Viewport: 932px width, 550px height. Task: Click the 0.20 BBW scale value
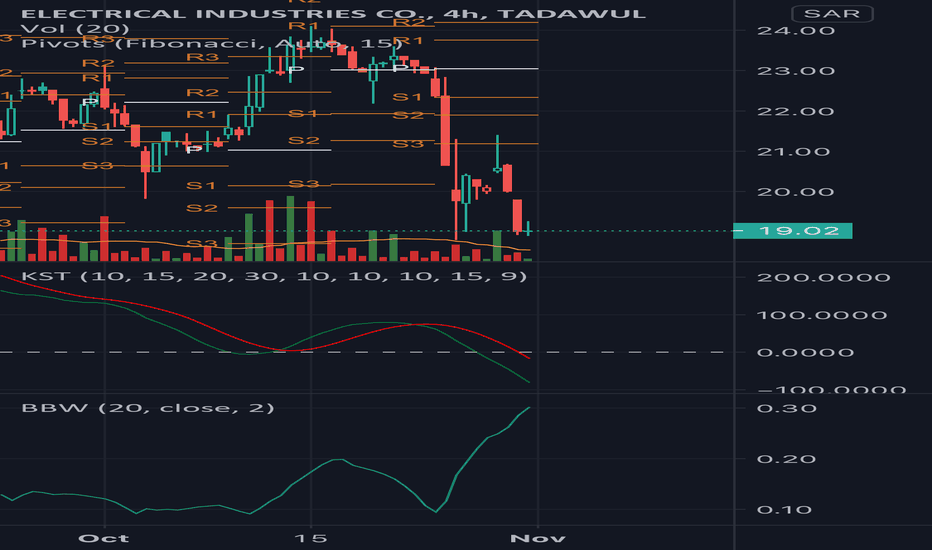click(x=786, y=459)
